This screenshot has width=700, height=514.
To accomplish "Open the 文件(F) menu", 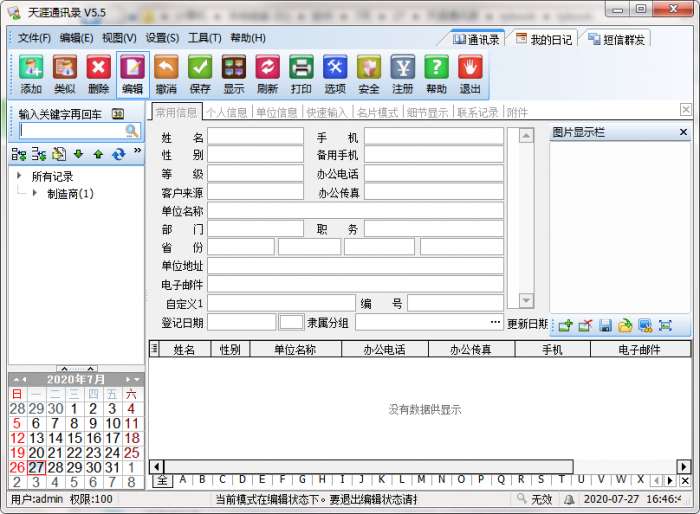I will 34,38.
